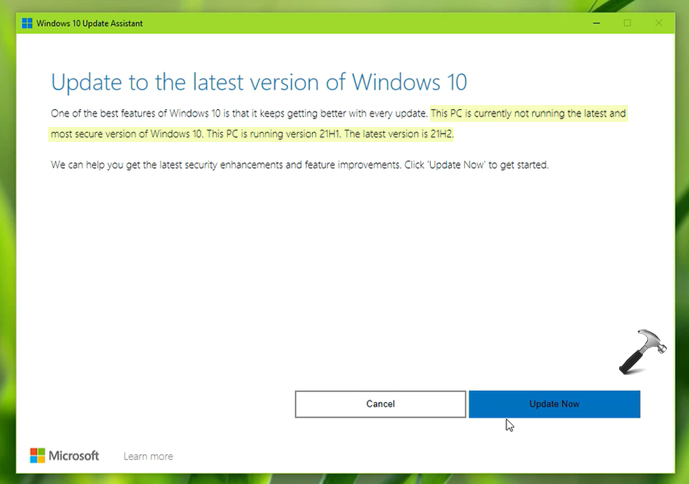
Task: Click the Update Now button
Action: [554, 404]
